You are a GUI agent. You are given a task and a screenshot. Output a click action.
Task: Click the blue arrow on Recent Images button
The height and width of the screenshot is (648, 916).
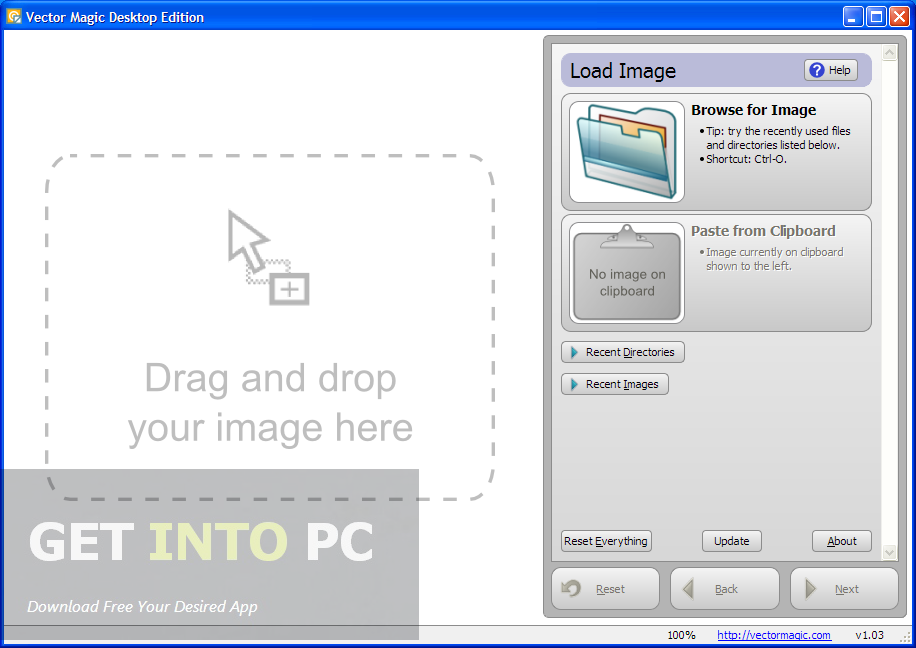[x=572, y=384]
